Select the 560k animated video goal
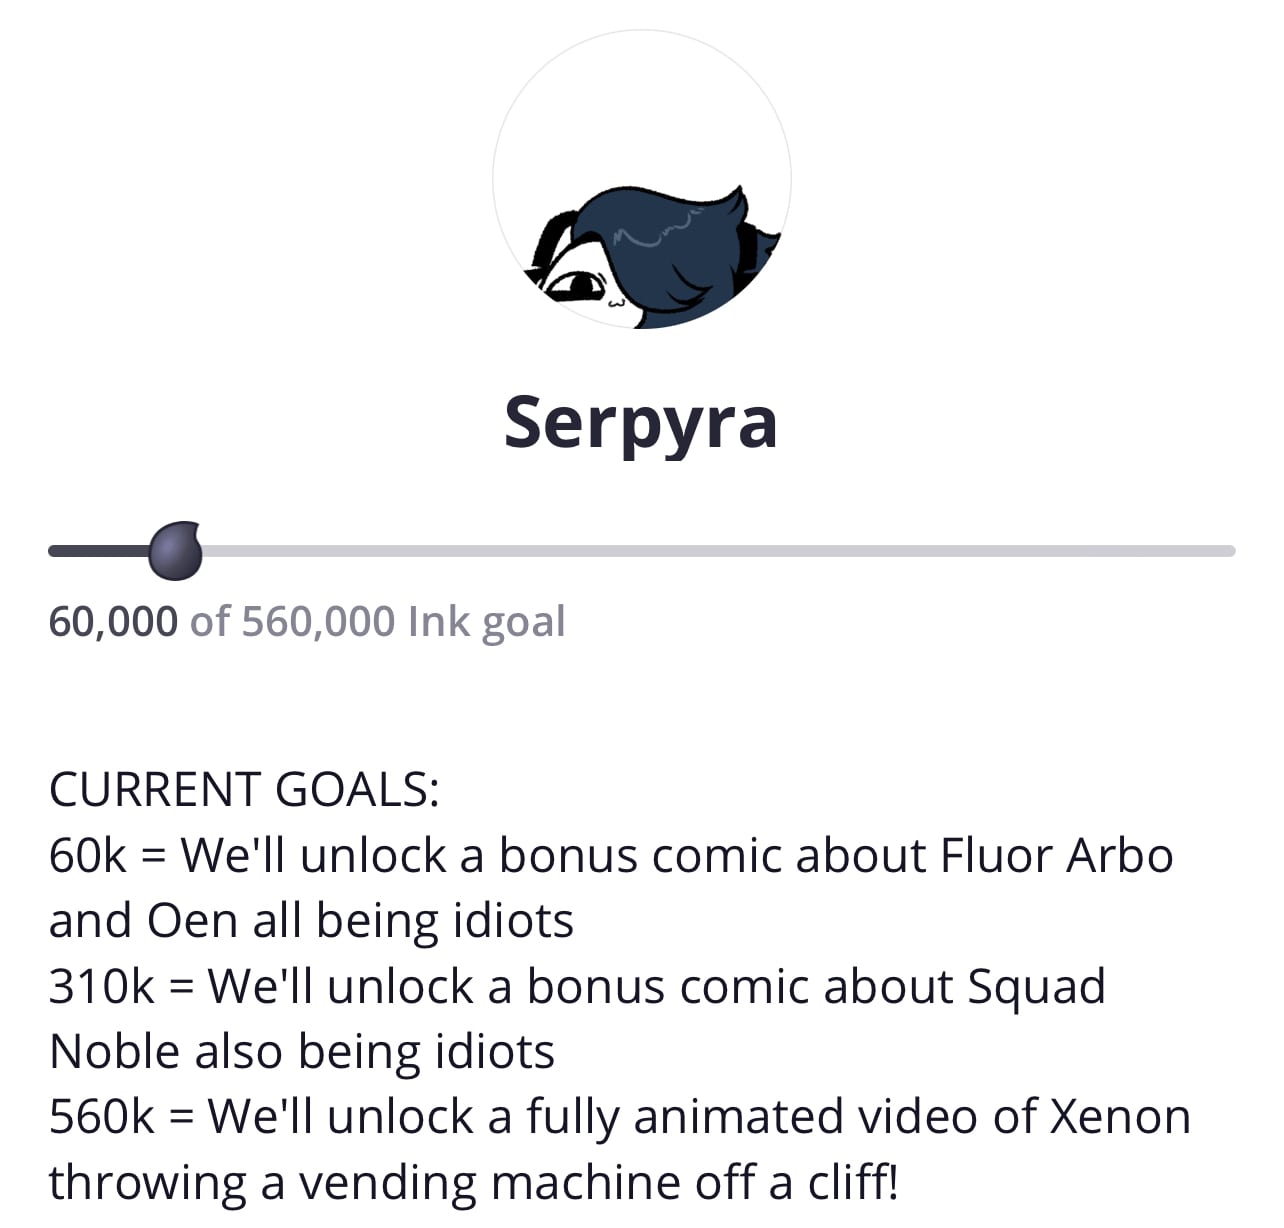Screen dimensions: 1284x1228 [620, 1149]
